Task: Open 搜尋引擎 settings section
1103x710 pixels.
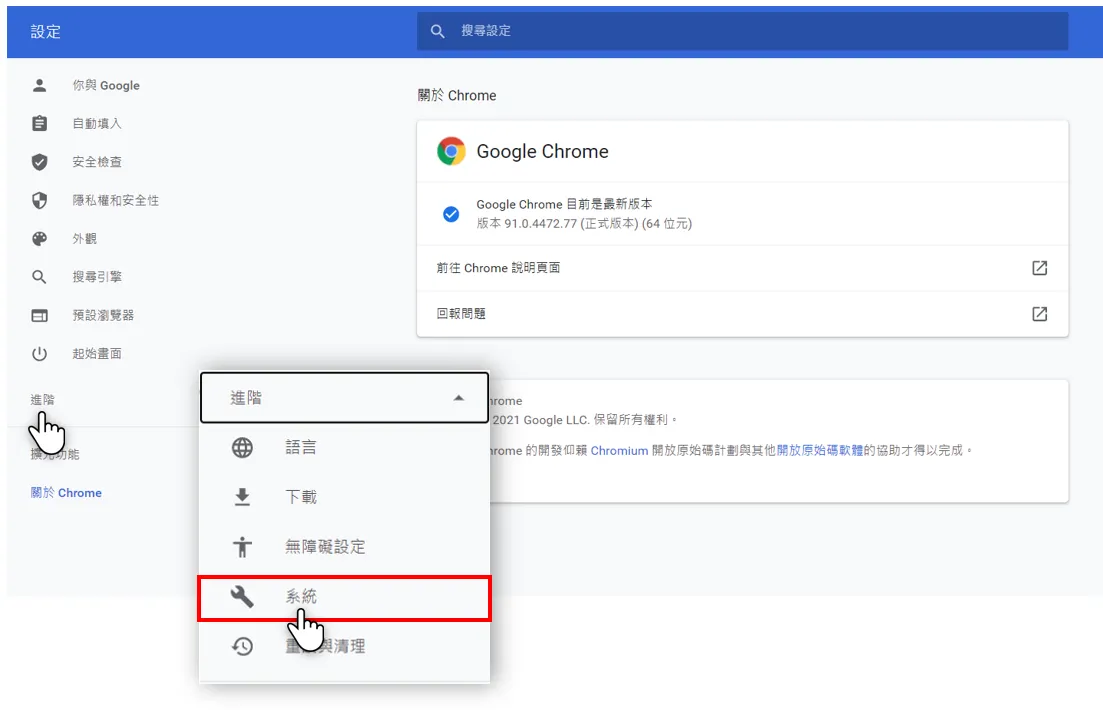Action: [97, 277]
